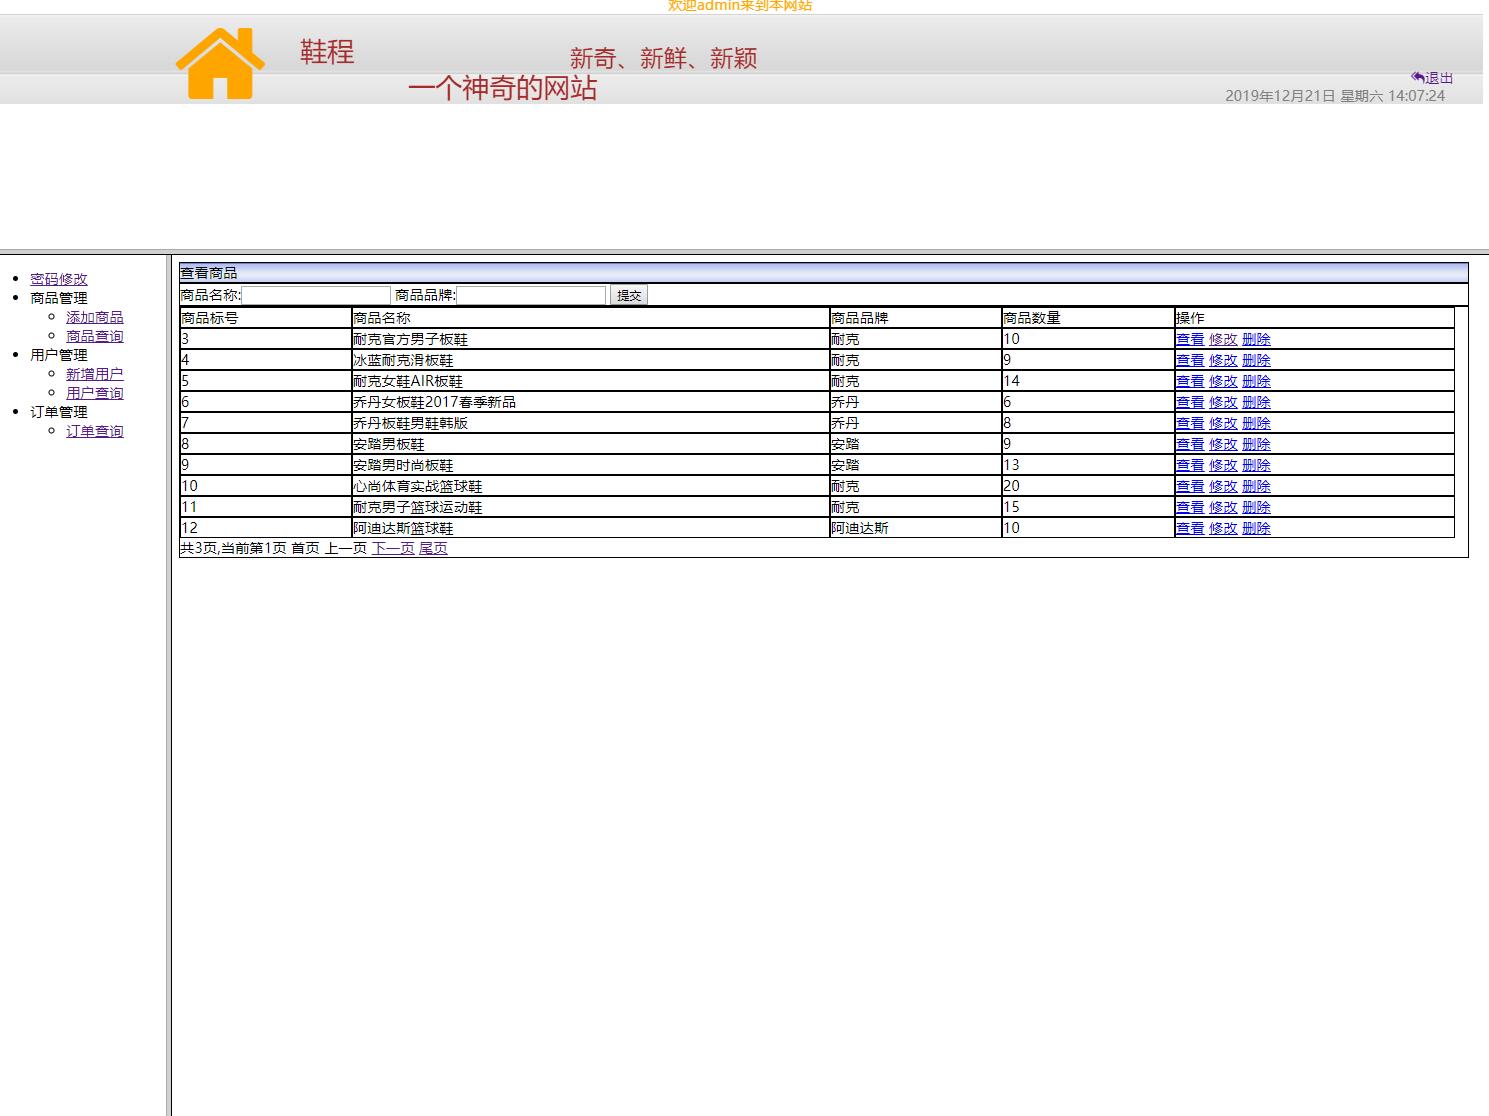The height and width of the screenshot is (1116, 1489).
Task: Select the 商品管理 sidebar category
Action: tap(56, 297)
